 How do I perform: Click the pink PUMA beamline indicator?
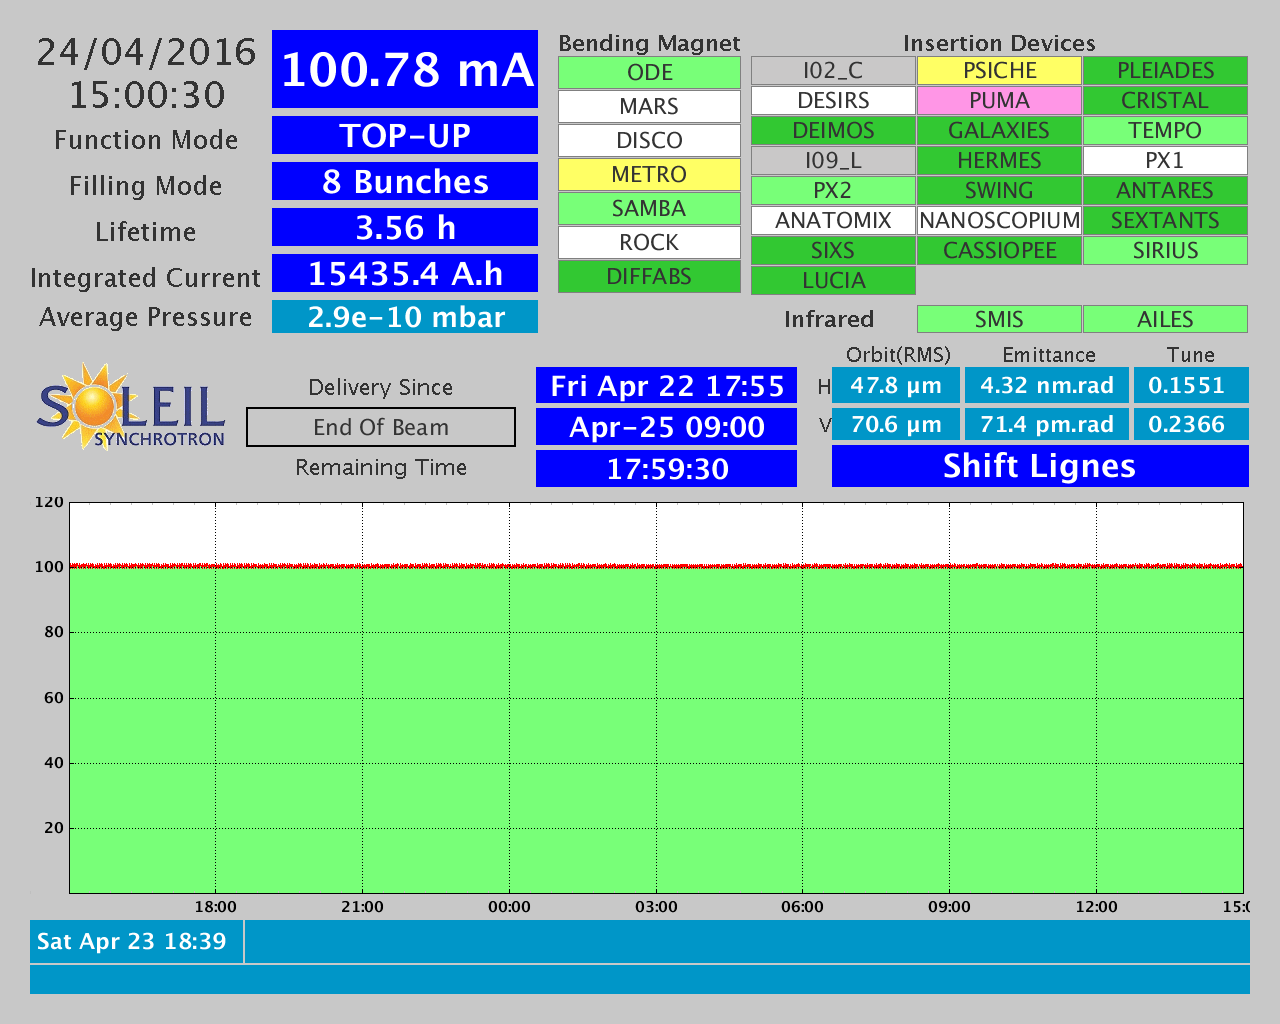pyautogui.click(x=999, y=101)
